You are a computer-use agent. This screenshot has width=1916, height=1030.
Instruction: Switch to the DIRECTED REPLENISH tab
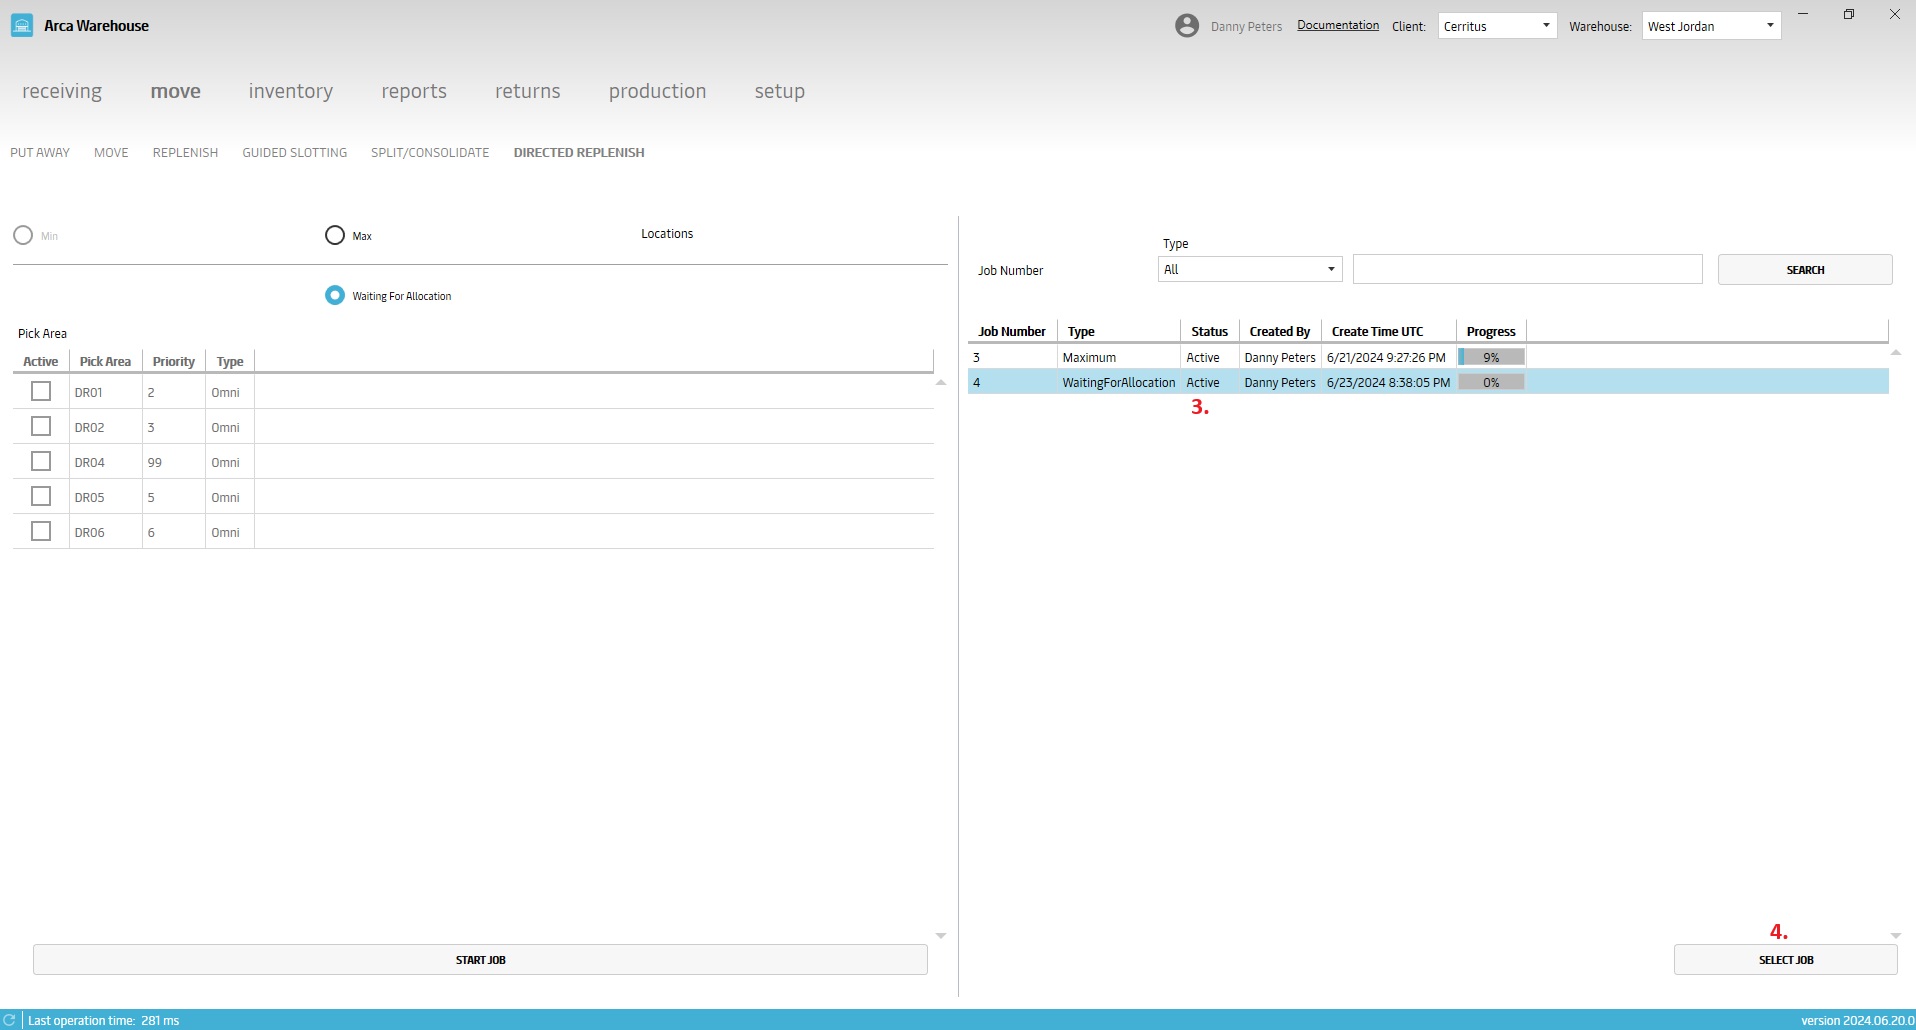[579, 153]
